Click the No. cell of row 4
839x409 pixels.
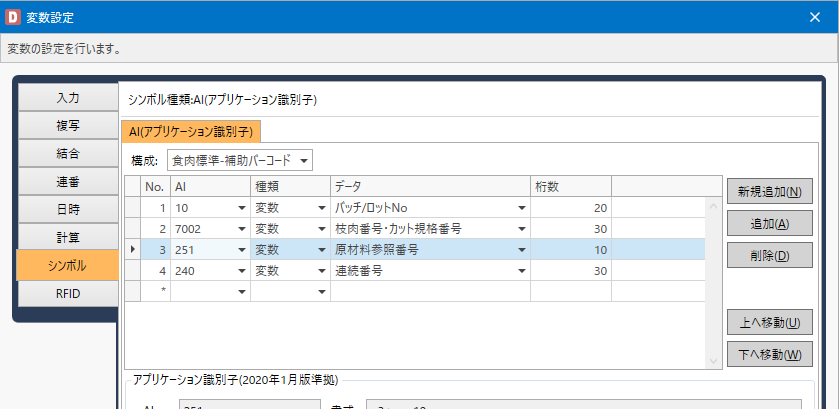155,270
